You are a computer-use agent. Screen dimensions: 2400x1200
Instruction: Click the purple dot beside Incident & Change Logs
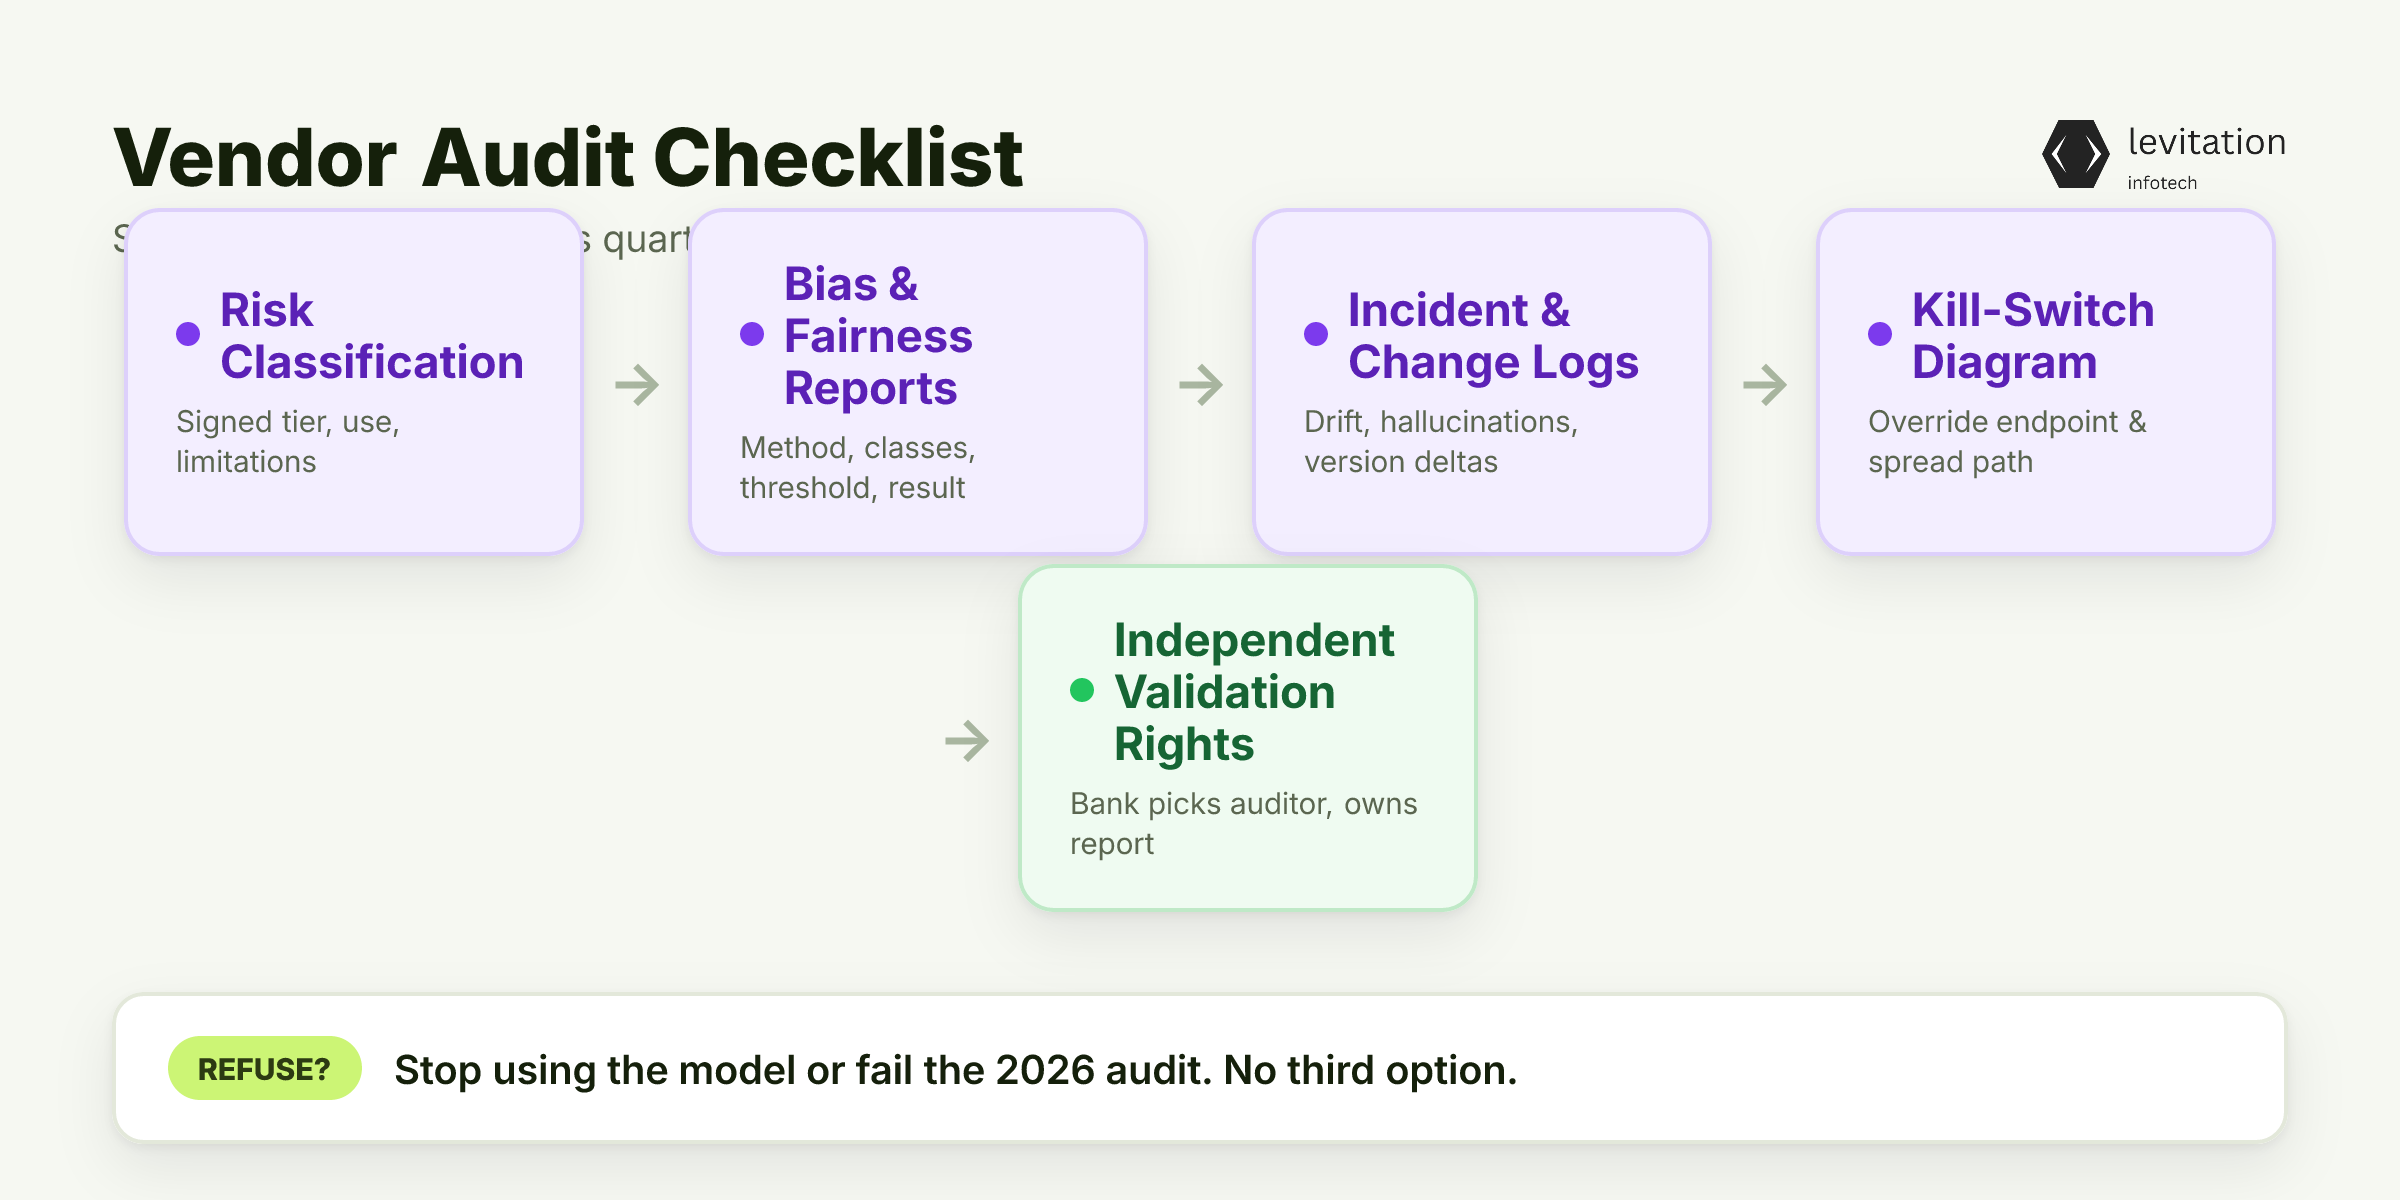point(1316,334)
